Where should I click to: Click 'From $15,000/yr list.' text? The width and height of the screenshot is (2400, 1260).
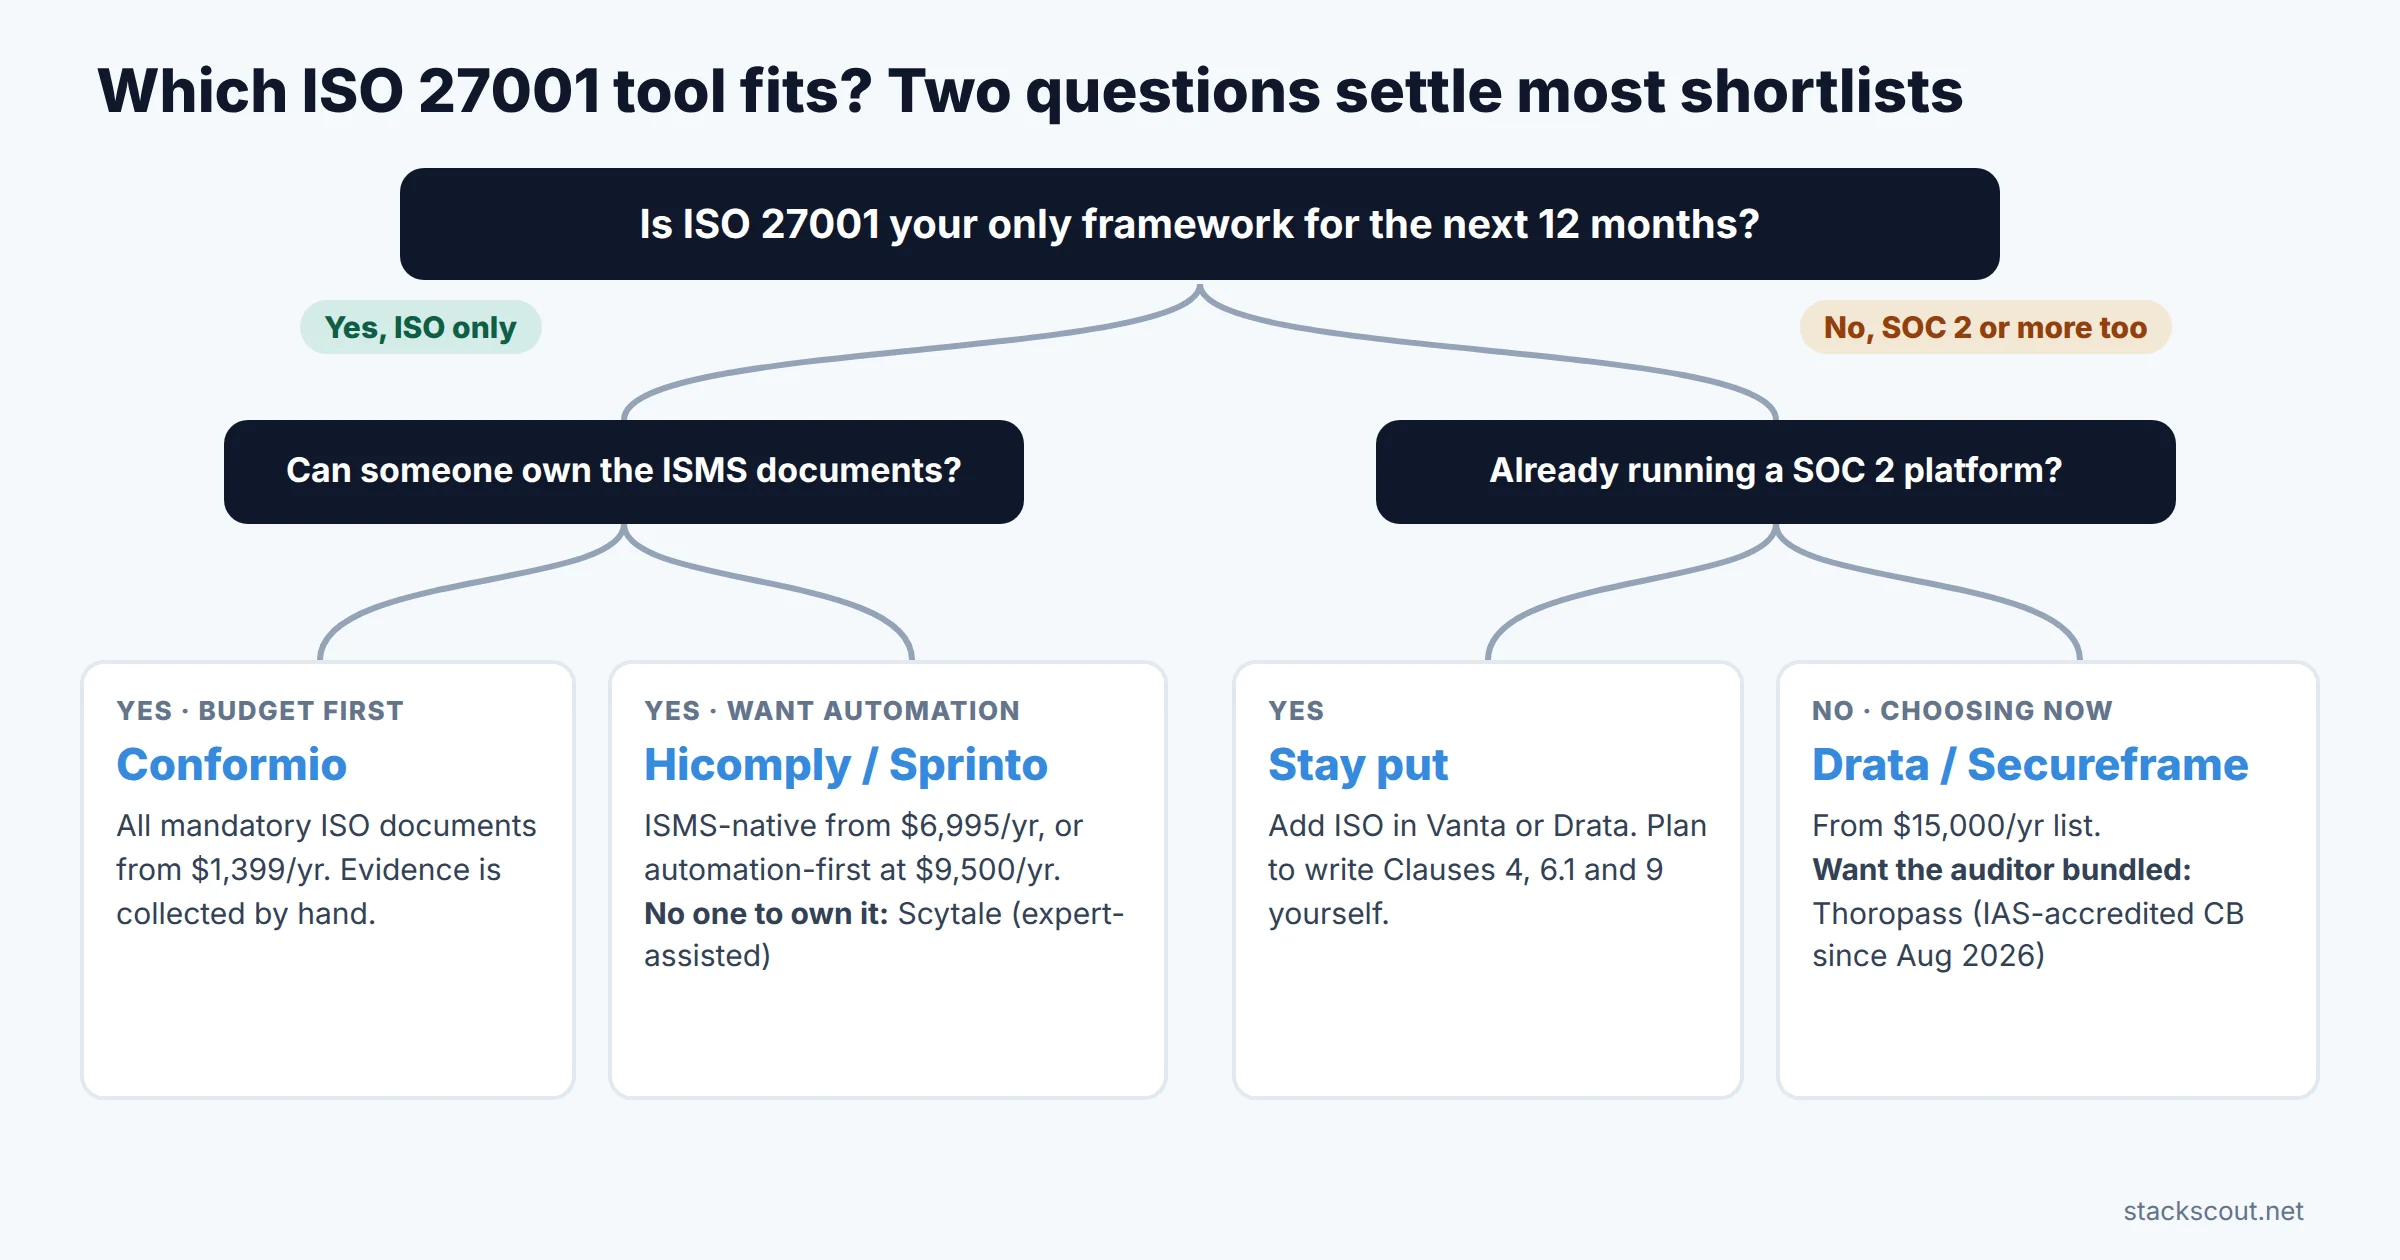pos(1956,826)
